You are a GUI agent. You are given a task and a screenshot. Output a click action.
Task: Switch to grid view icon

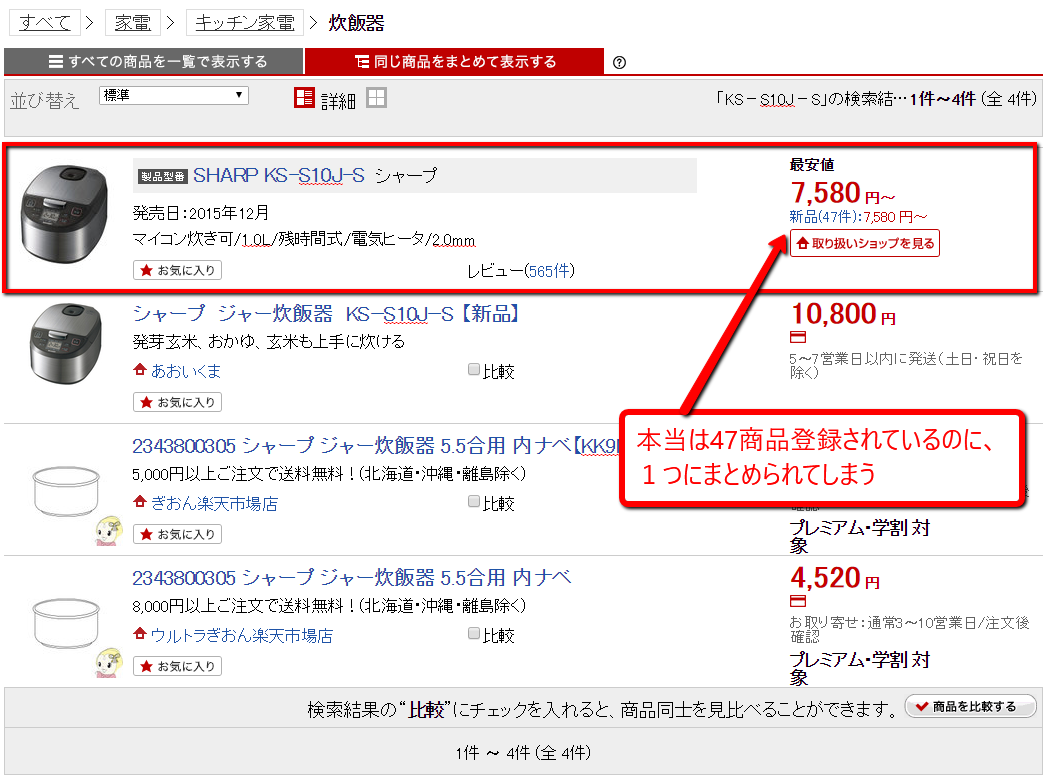(376, 98)
